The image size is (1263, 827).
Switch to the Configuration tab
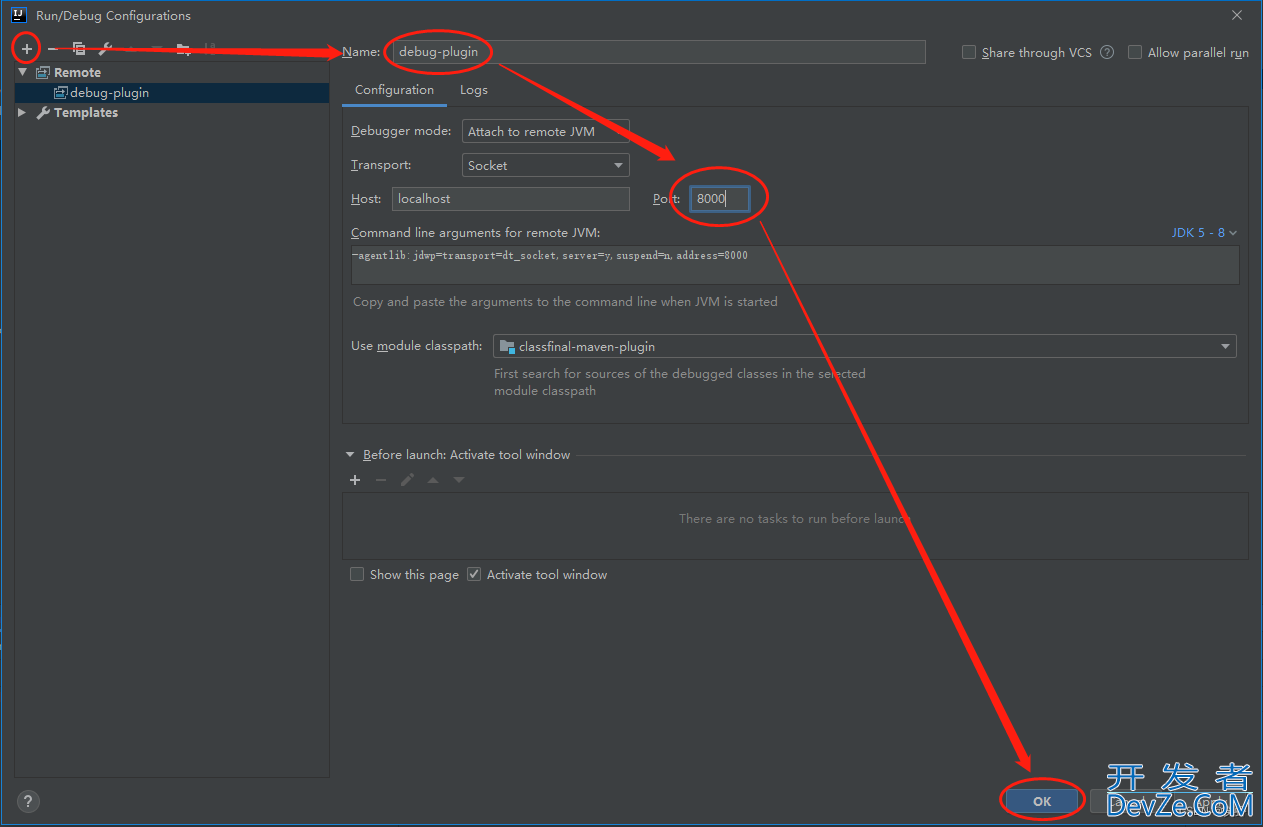394,90
